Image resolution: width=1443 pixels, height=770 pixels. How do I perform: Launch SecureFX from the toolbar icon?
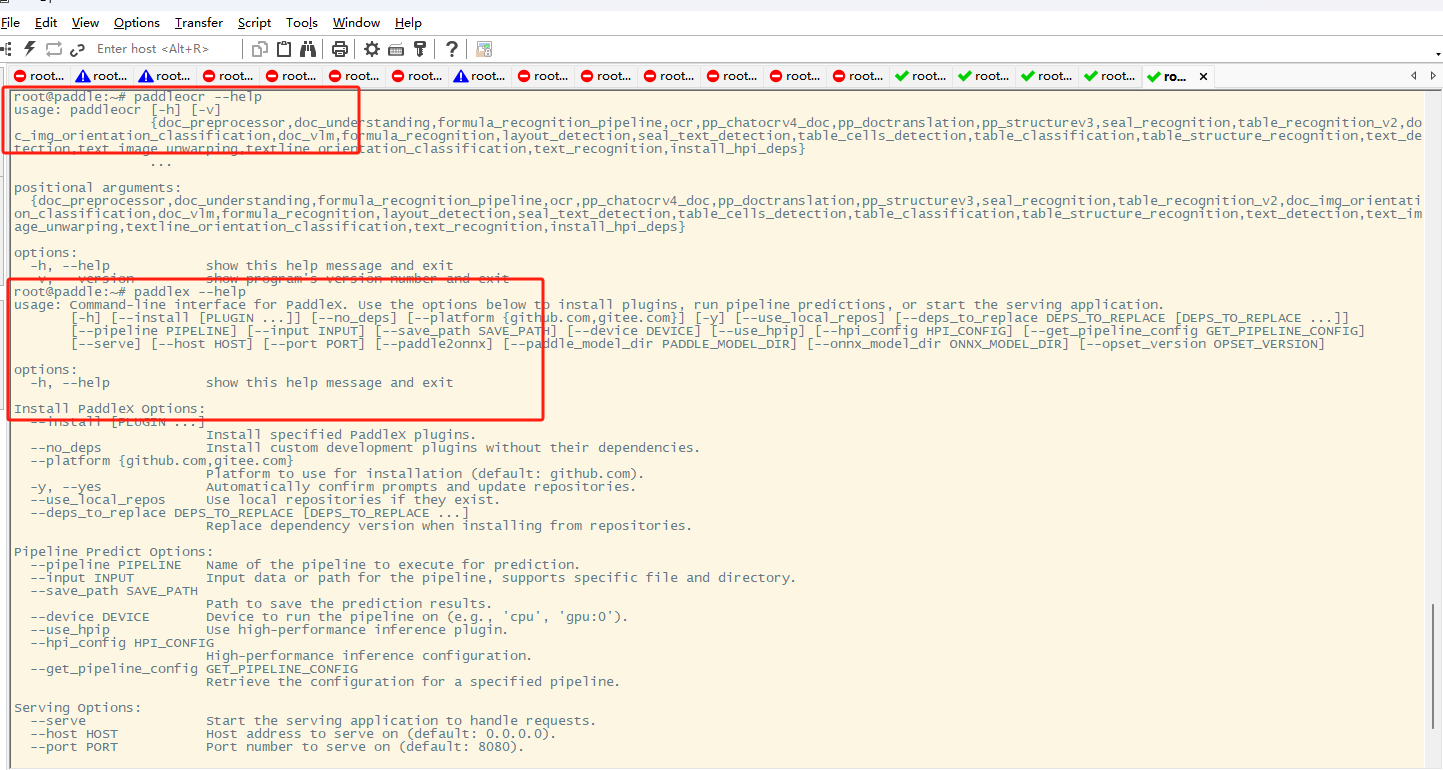tap(484, 48)
